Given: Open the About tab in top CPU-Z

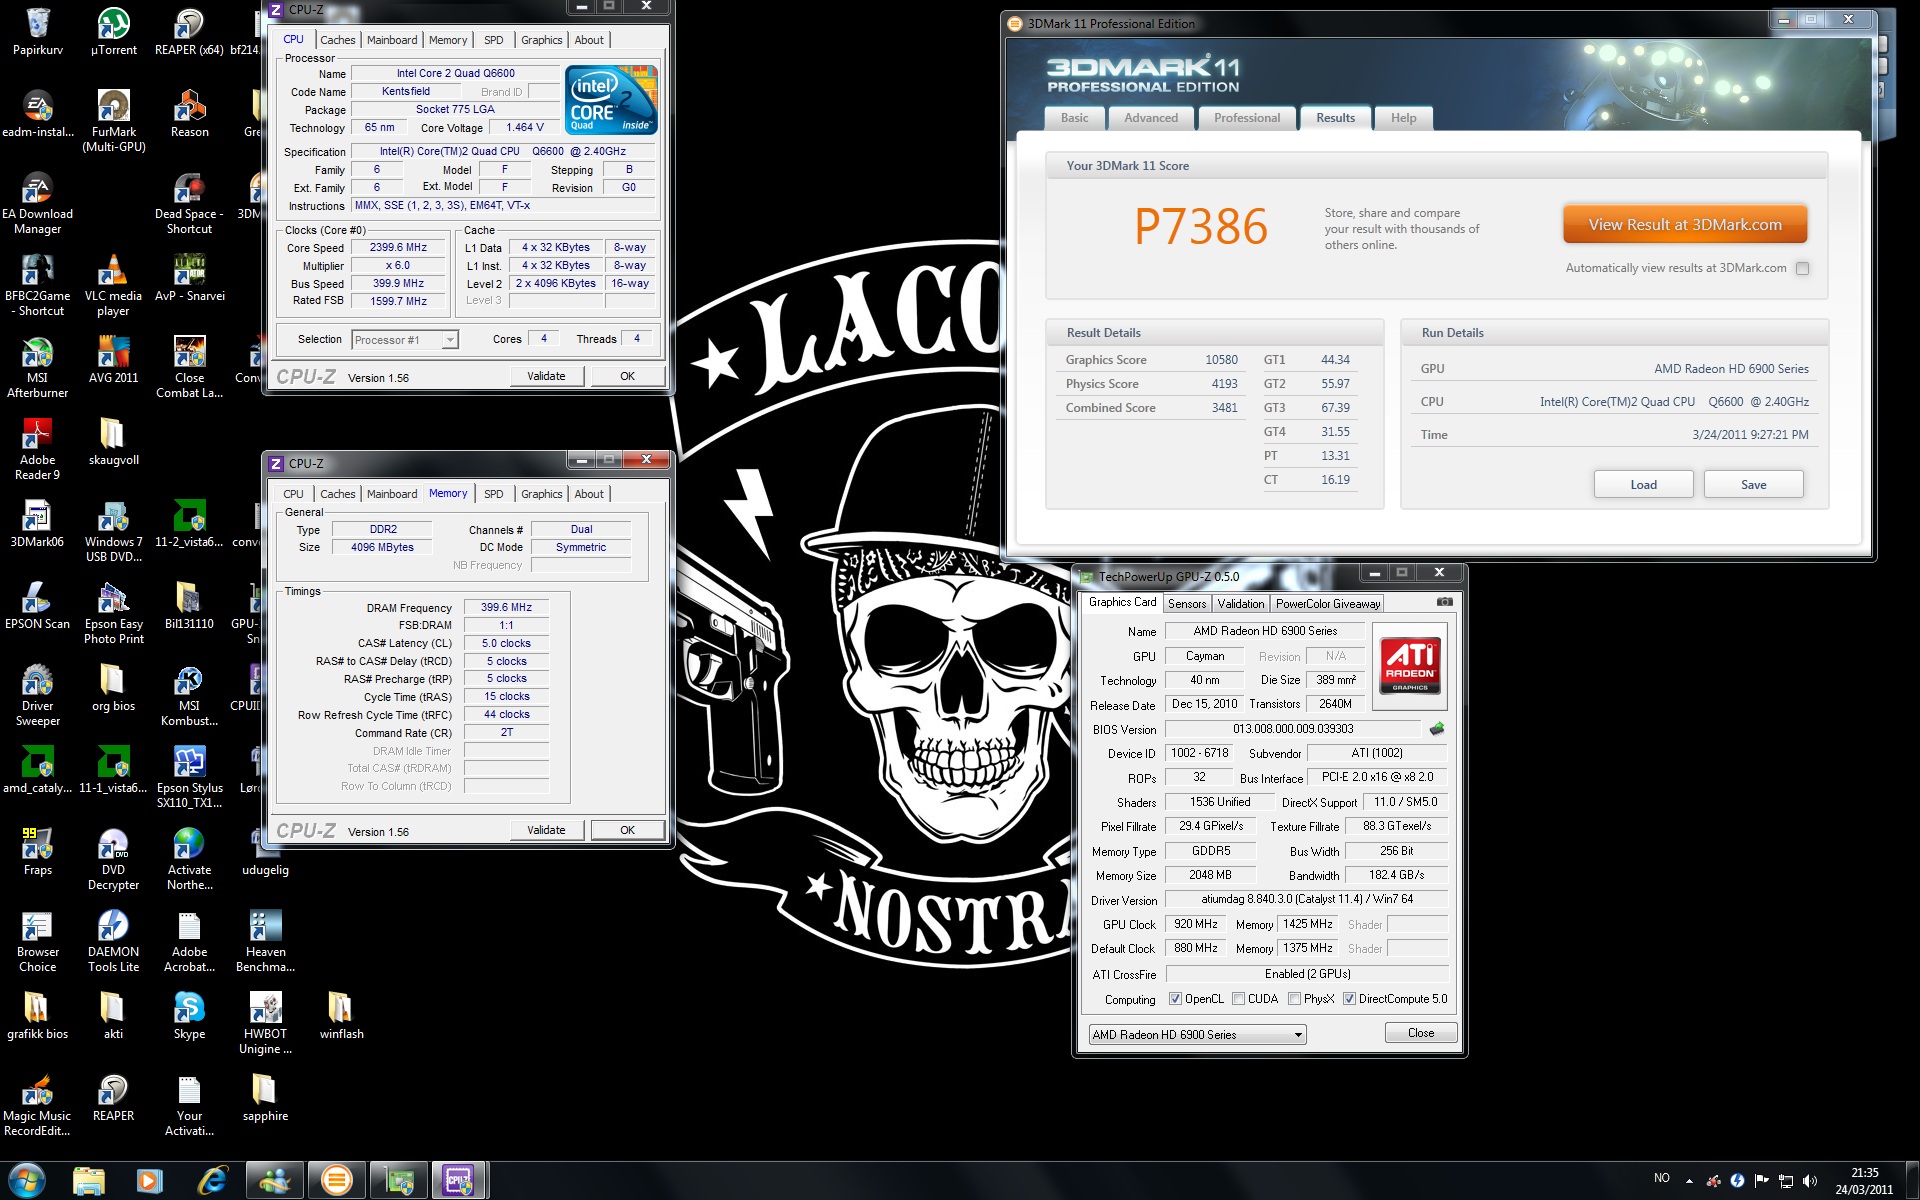Looking at the screenshot, I should coord(588,40).
